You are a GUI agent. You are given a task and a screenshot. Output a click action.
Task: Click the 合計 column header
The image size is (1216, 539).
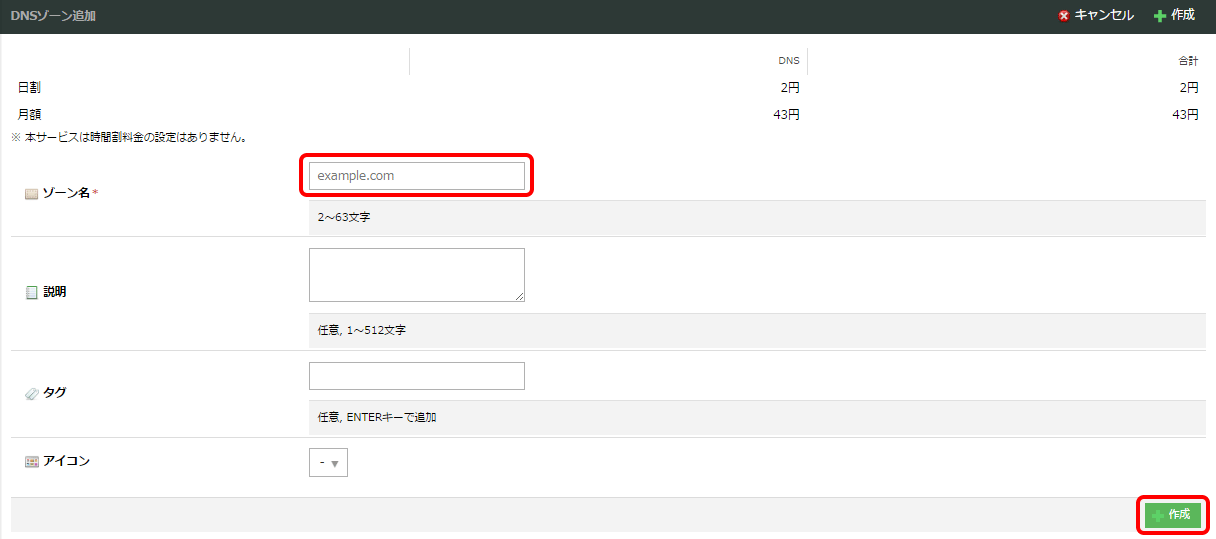tap(1188, 61)
